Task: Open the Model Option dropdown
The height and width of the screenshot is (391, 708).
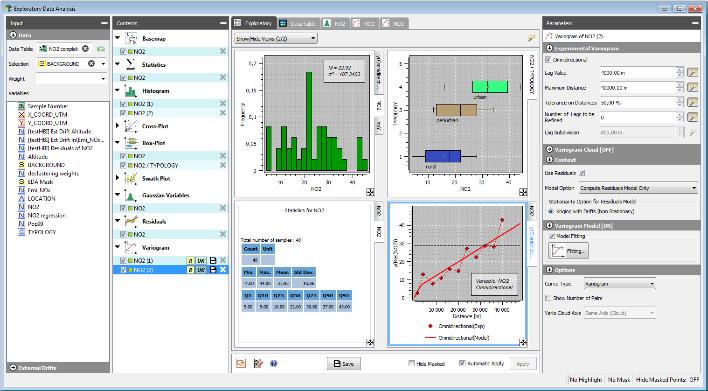Action: tap(637, 188)
